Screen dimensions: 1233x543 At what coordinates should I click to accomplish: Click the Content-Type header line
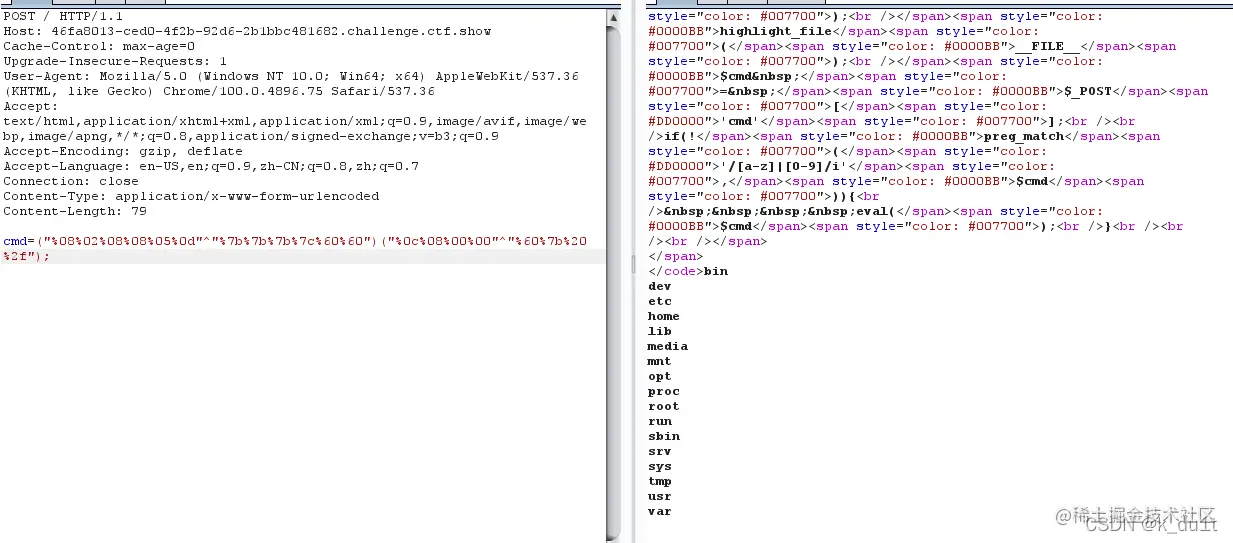coord(191,196)
